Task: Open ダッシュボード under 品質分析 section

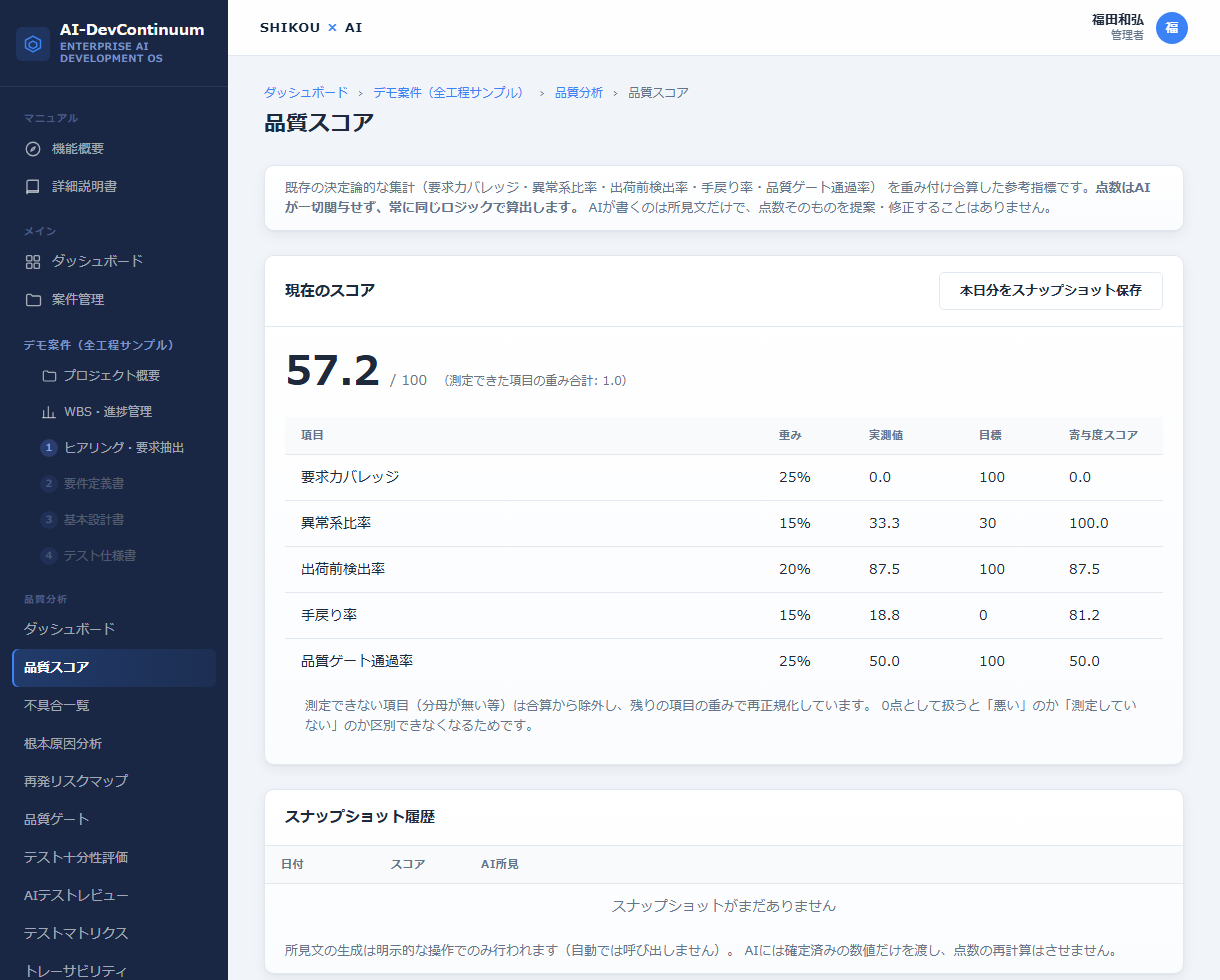Action: (114, 629)
